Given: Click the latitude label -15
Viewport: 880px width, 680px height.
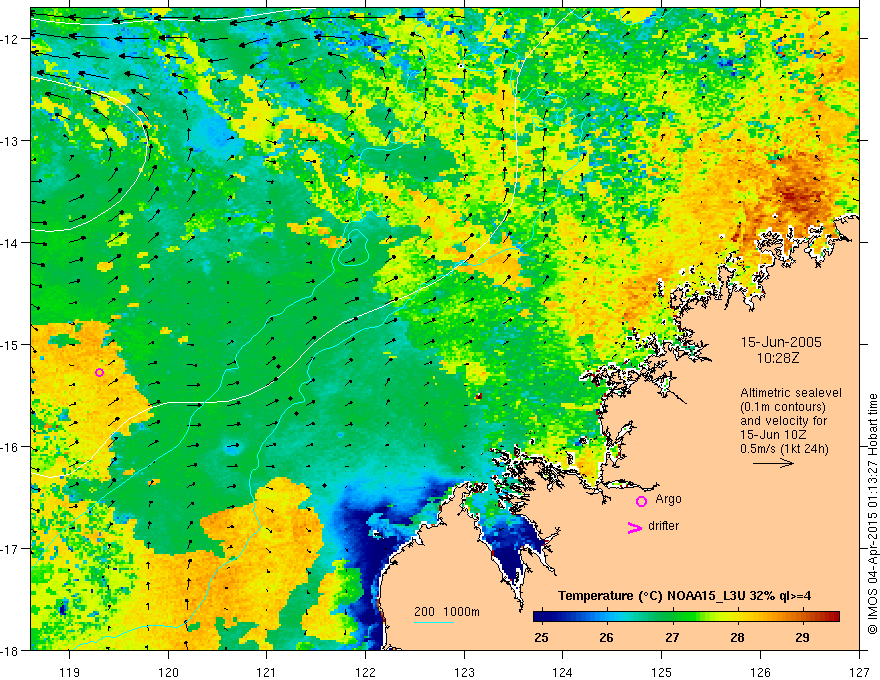Looking at the screenshot, I should (x=11, y=344).
